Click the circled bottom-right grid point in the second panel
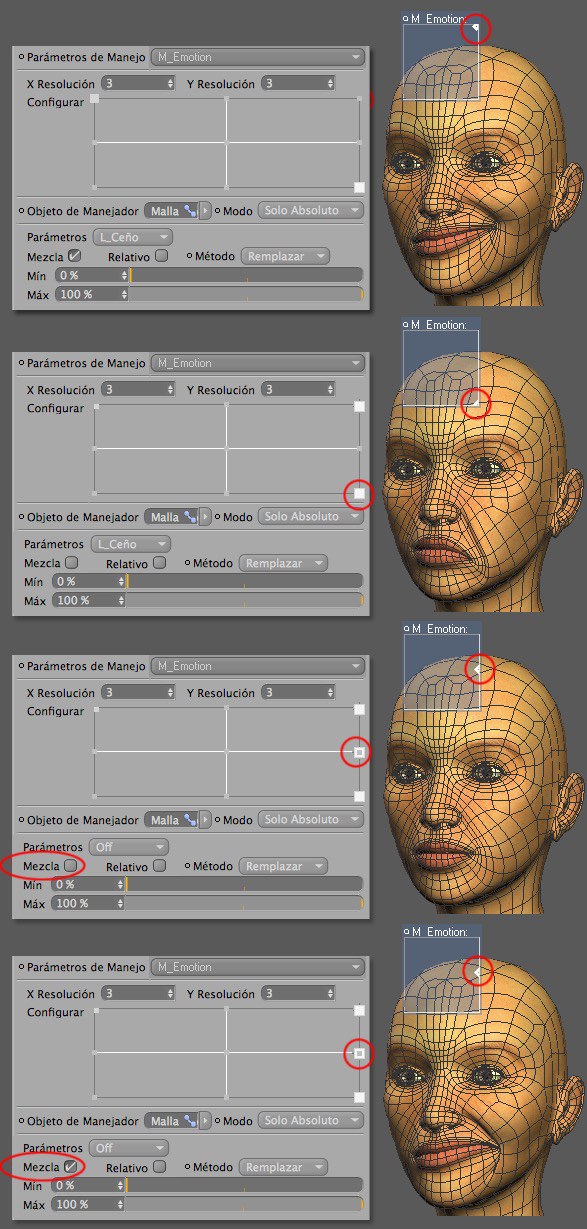The image size is (587, 1229). 359,494
